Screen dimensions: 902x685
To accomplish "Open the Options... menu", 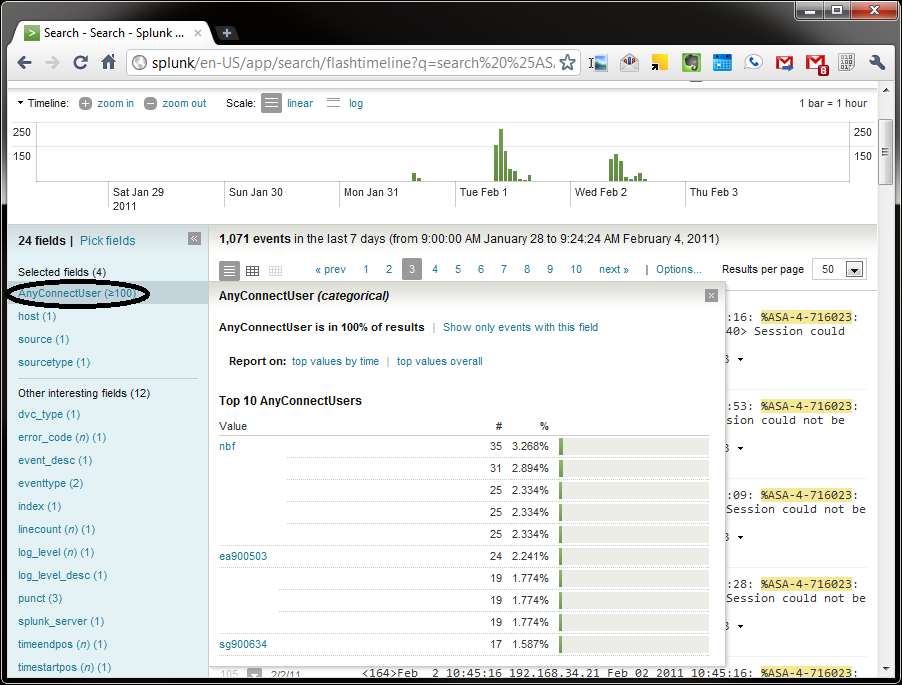I will pos(678,269).
